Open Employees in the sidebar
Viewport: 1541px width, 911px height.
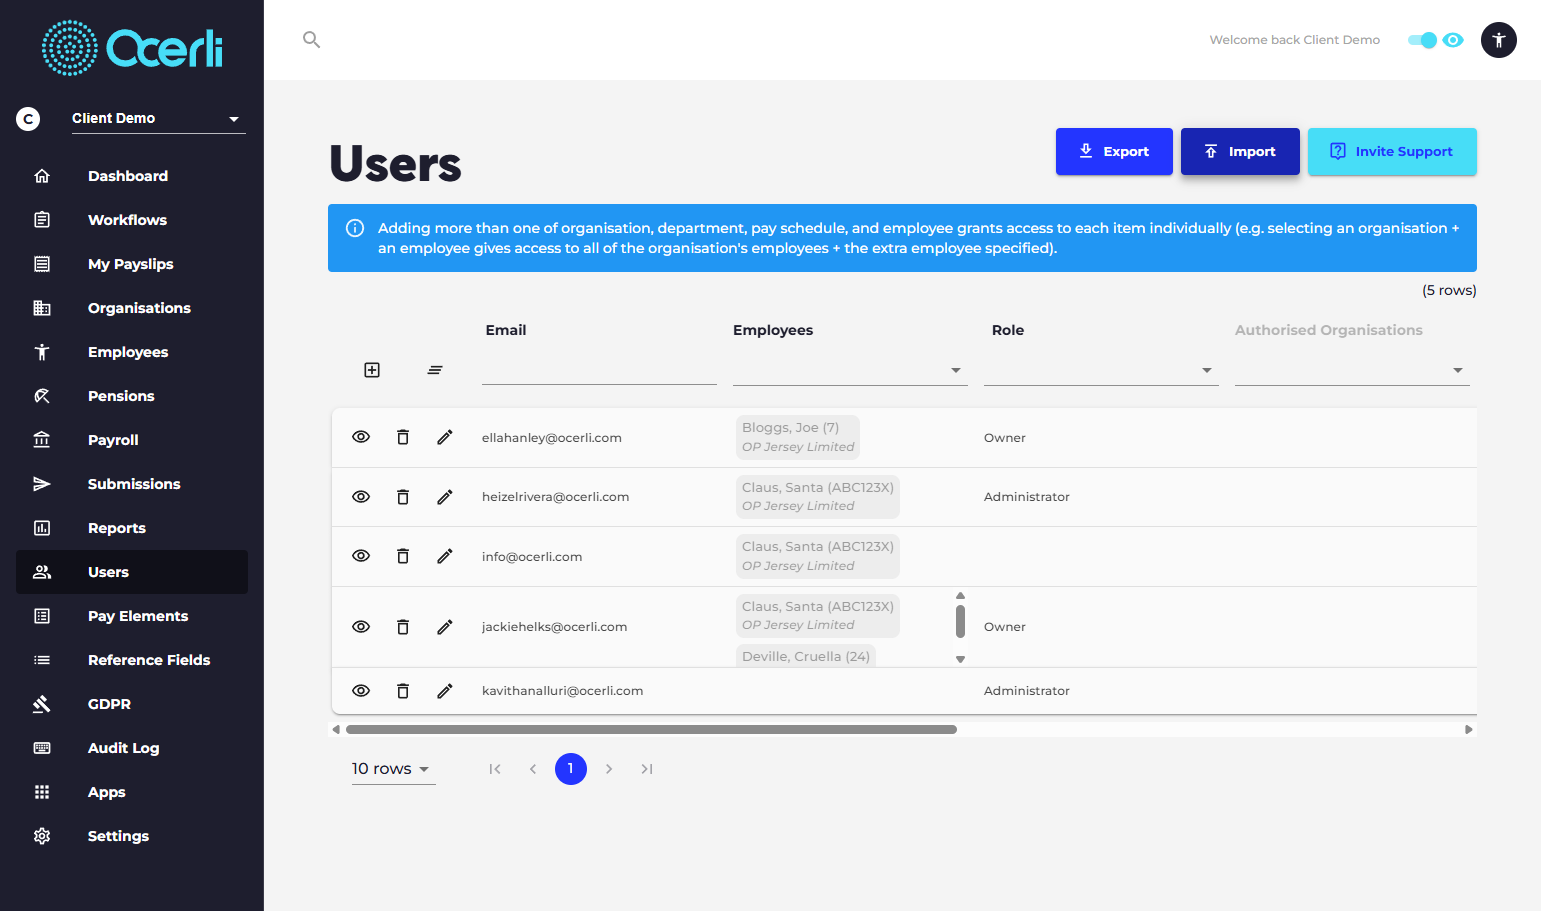click(132, 352)
